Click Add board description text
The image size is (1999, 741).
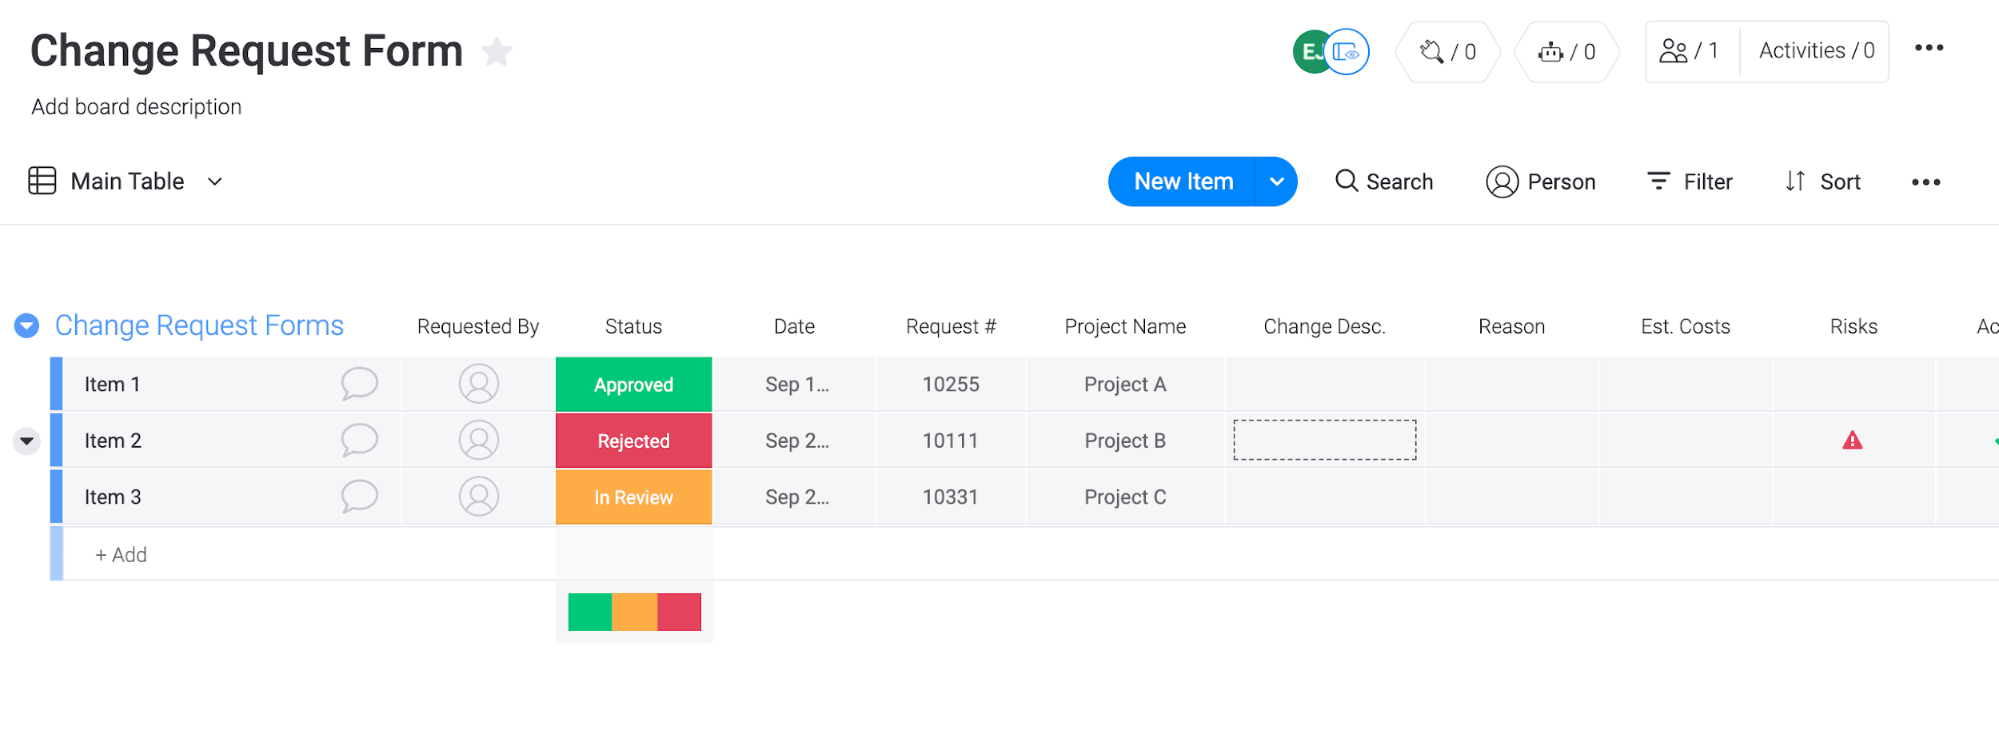[x=136, y=107]
